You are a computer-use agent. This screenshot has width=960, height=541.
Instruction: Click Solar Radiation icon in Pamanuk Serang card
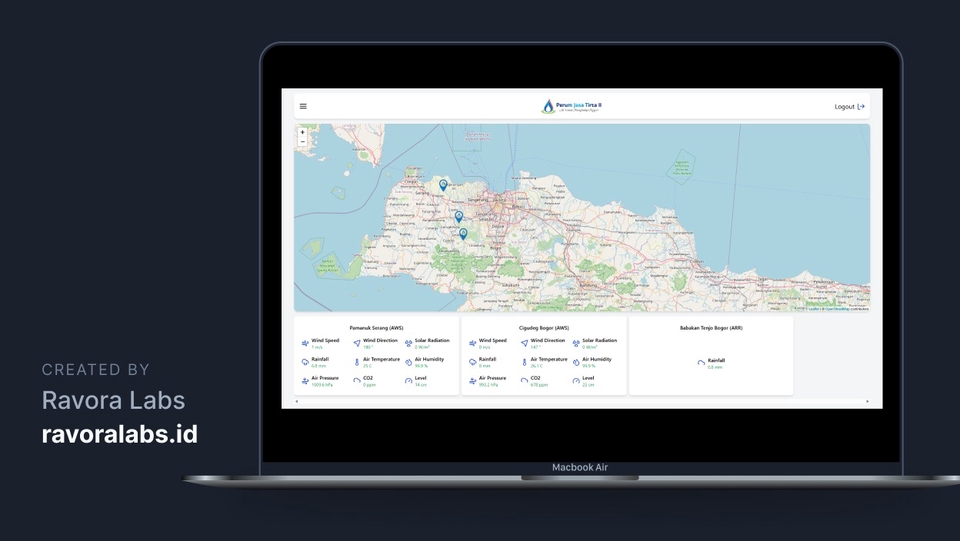pyautogui.click(x=408, y=344)
